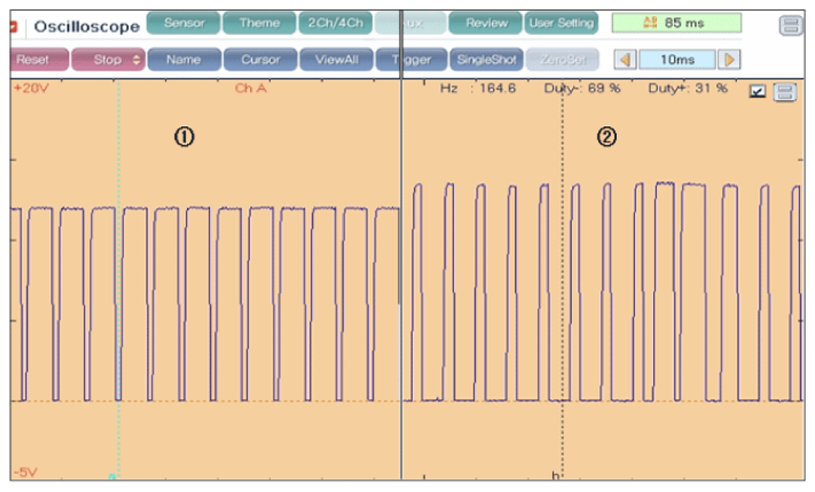815x492 pixels.
Task: Click the Name button
Action: [183, 60]
